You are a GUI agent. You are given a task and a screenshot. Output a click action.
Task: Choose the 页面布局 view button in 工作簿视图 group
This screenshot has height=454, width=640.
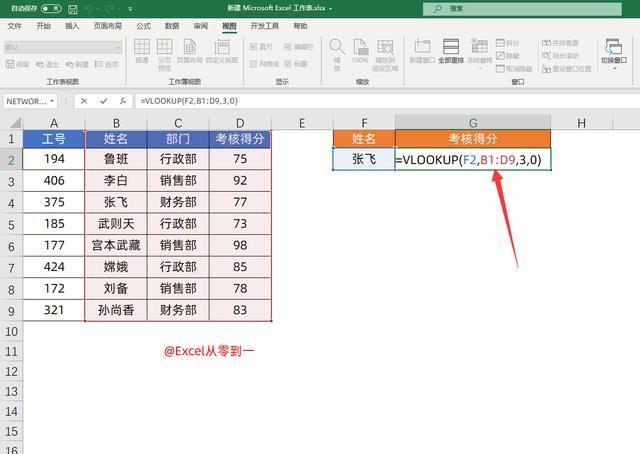point(189,51)
